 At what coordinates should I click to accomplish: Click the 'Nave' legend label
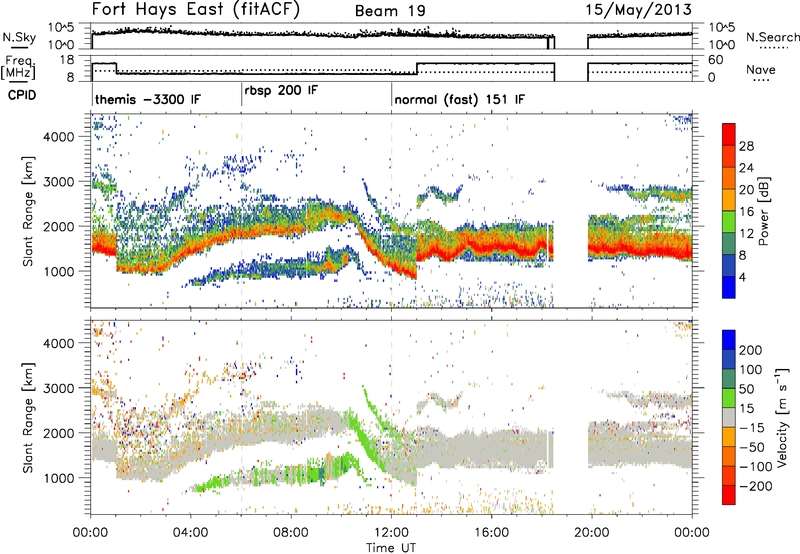pyautogui.click(x=761, y=69)
